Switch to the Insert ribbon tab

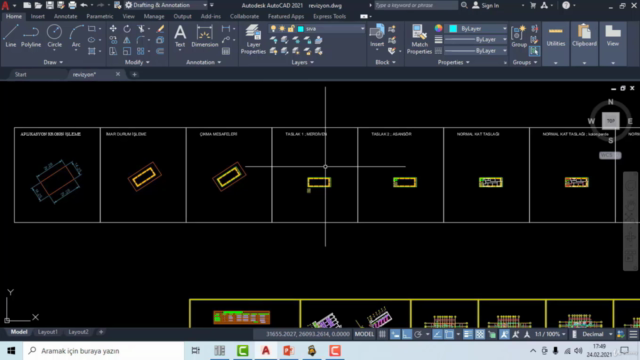[x=38, y=16]
